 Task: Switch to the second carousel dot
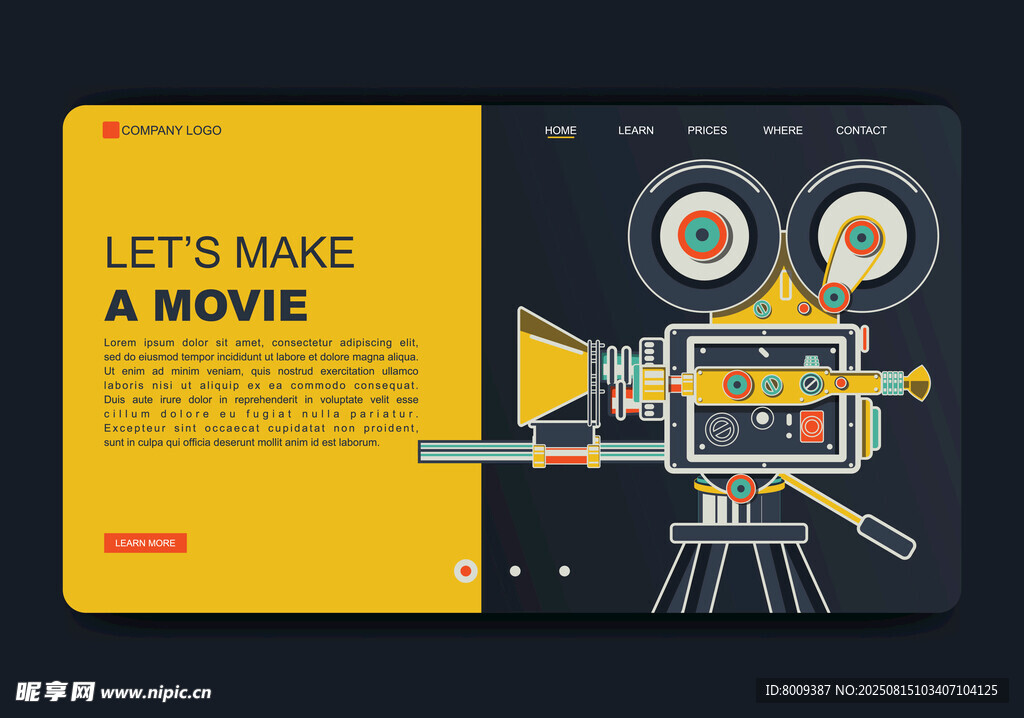point(515,571)
